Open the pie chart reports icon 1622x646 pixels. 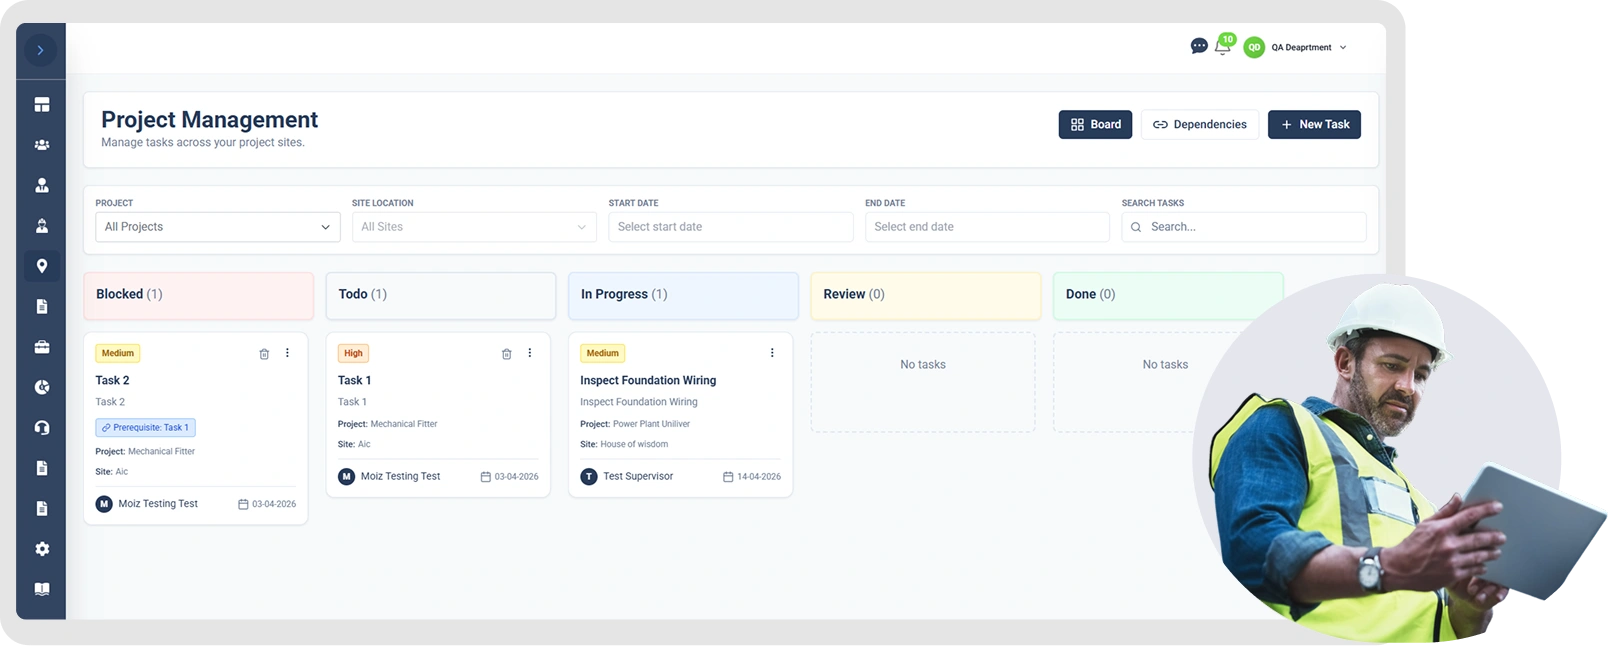(42, 387)
